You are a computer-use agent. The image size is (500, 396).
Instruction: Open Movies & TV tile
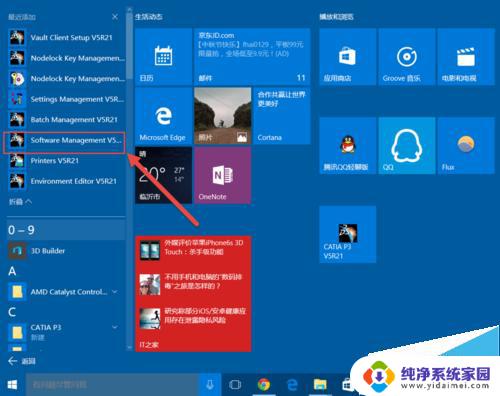pos(466,57)
